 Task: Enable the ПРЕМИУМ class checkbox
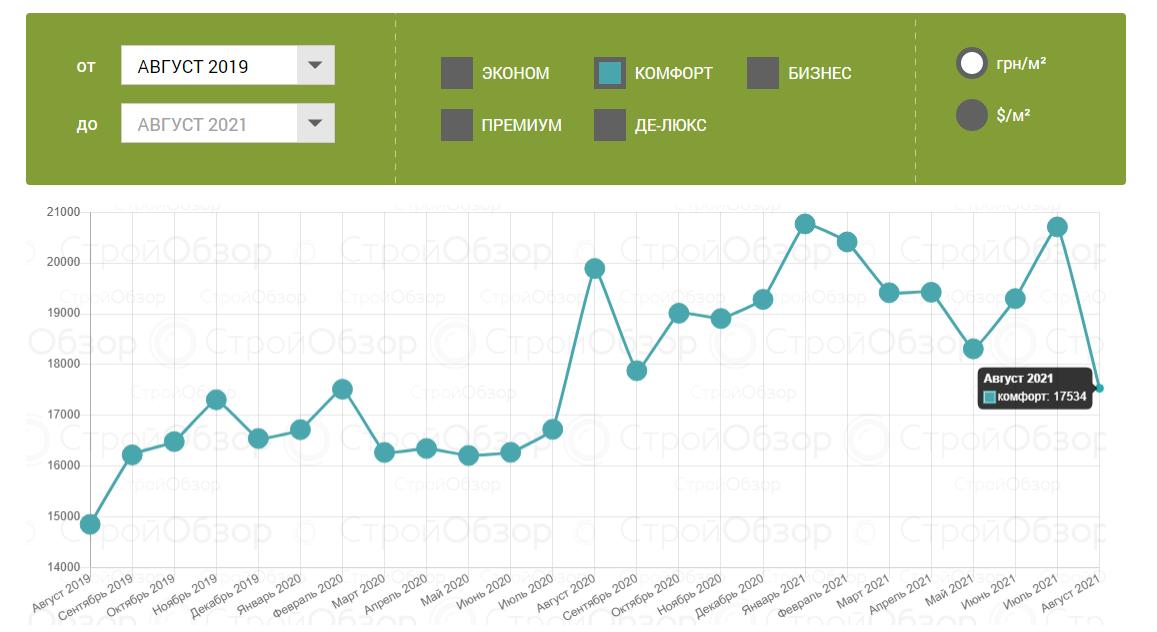pyautogui.click(x=457, y=125)
